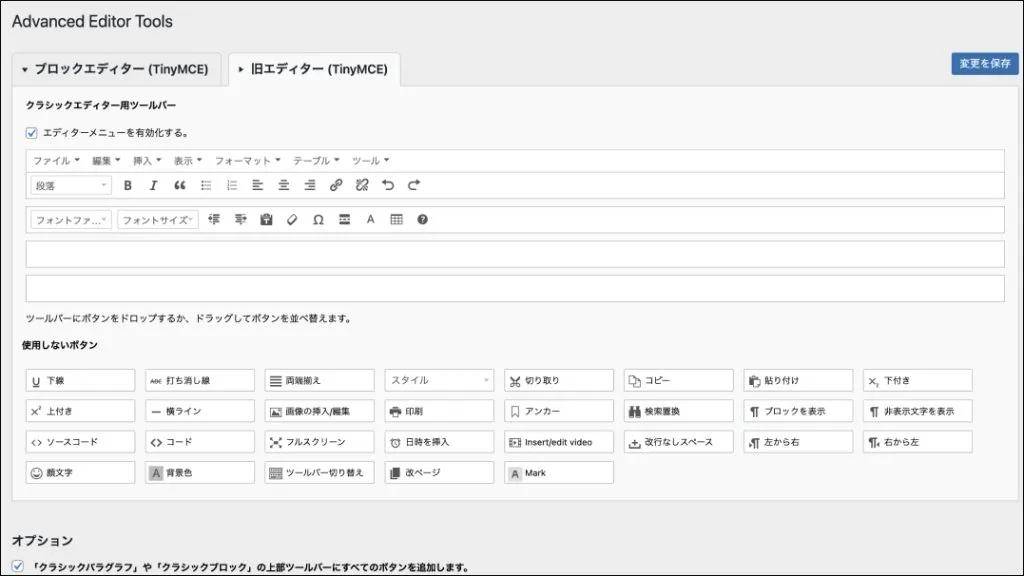This screenshot has height=576, width=1024.
Task: Click the read more tag icon
Action: pos(344,219)
